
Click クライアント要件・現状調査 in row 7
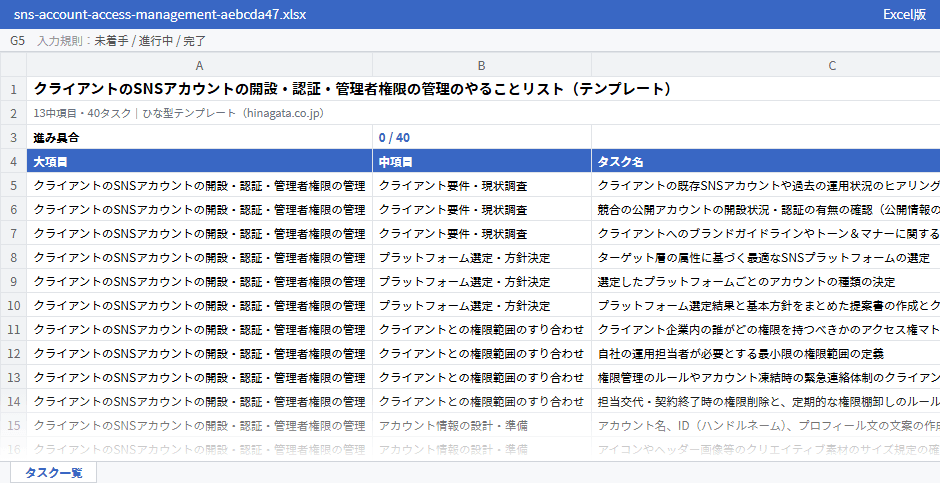(481, 233)
